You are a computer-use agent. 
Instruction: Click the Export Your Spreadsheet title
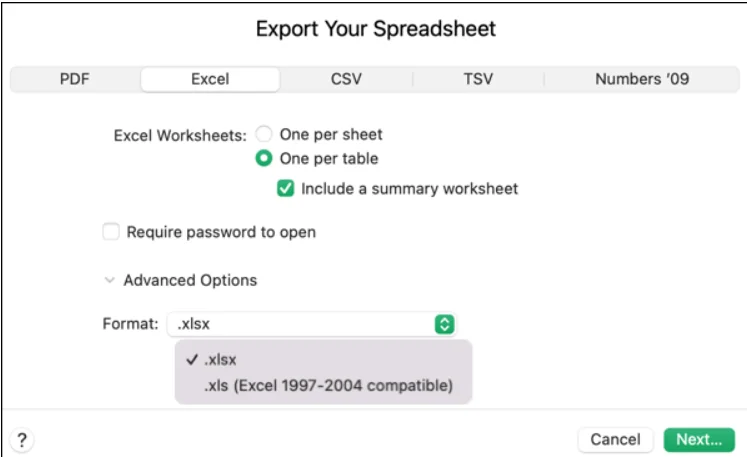(x=375, y=28)
